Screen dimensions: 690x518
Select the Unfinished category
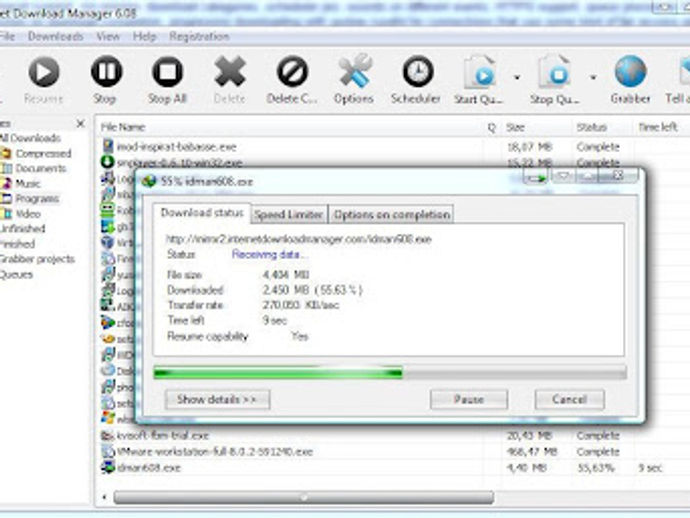(22, 229)
